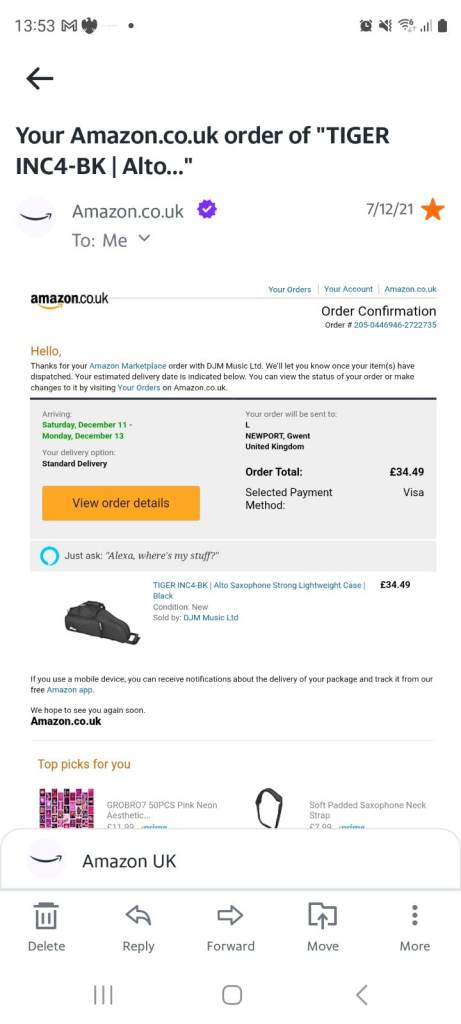Tap the purple verified sender badge
The height and width of the screenshot is (1024, 461).
tap(208, 210)
